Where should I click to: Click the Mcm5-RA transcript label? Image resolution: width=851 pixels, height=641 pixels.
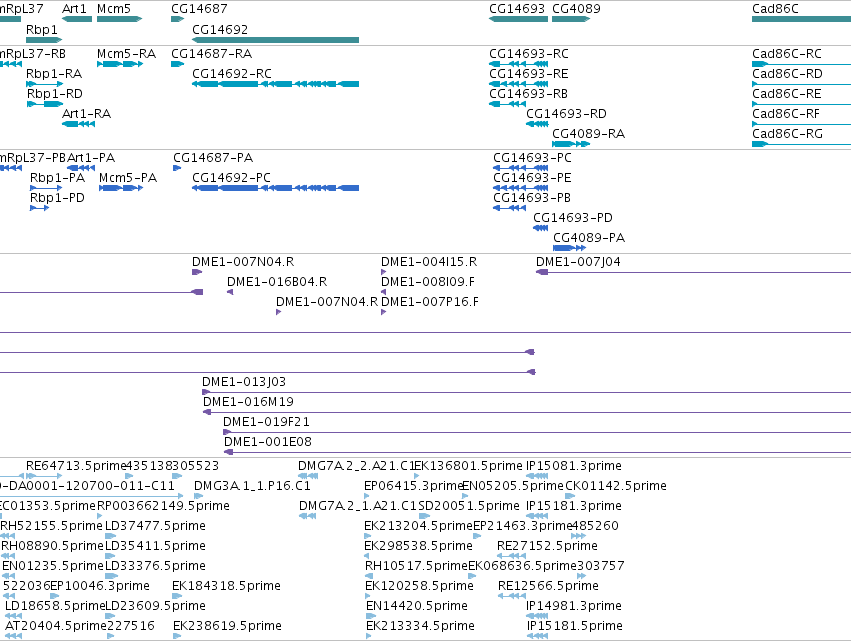coord(126,54)
